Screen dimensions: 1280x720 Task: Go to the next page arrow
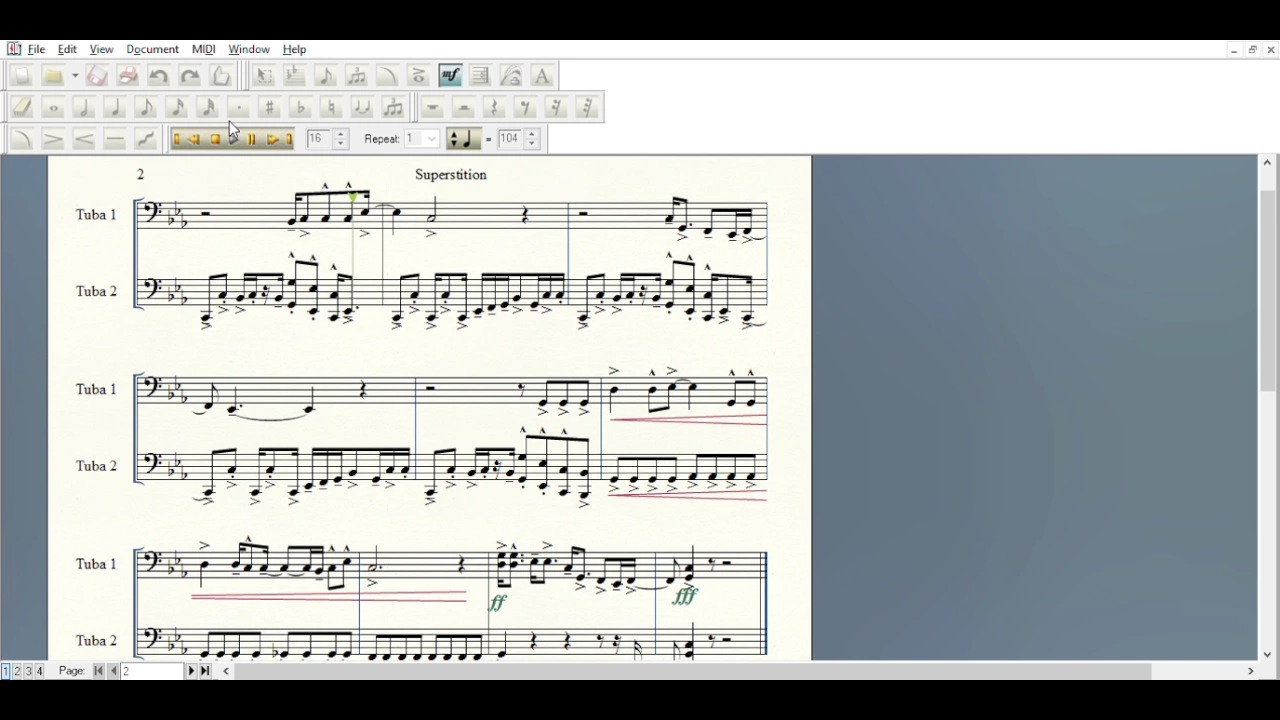click(191, 671)
